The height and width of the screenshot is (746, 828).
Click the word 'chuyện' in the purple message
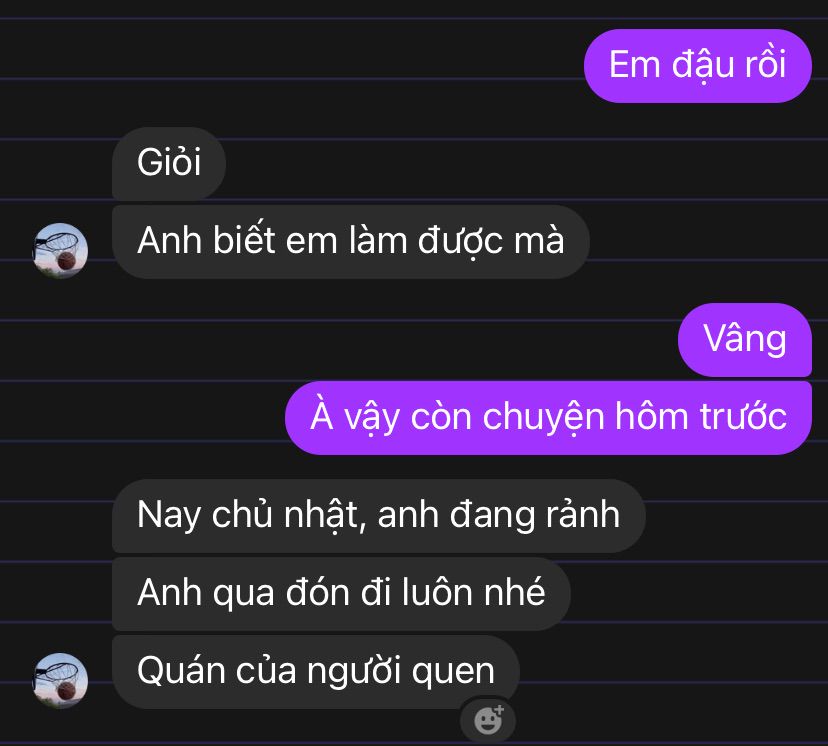pyautogui.click(x=543, y=417)
